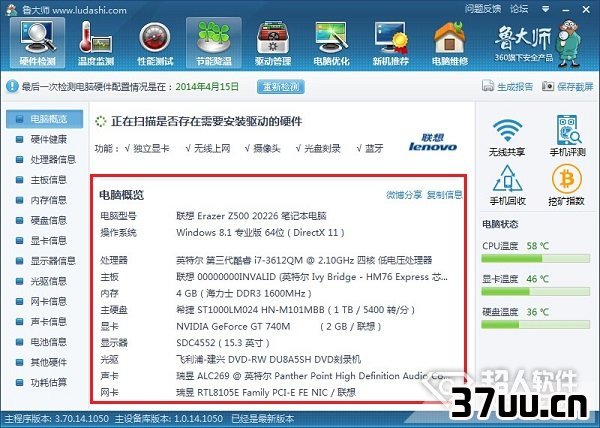Viewport: 600px width, 428px height.
Task: Click the info alert icon beside 最后一次检测
Action: [12, 86]
